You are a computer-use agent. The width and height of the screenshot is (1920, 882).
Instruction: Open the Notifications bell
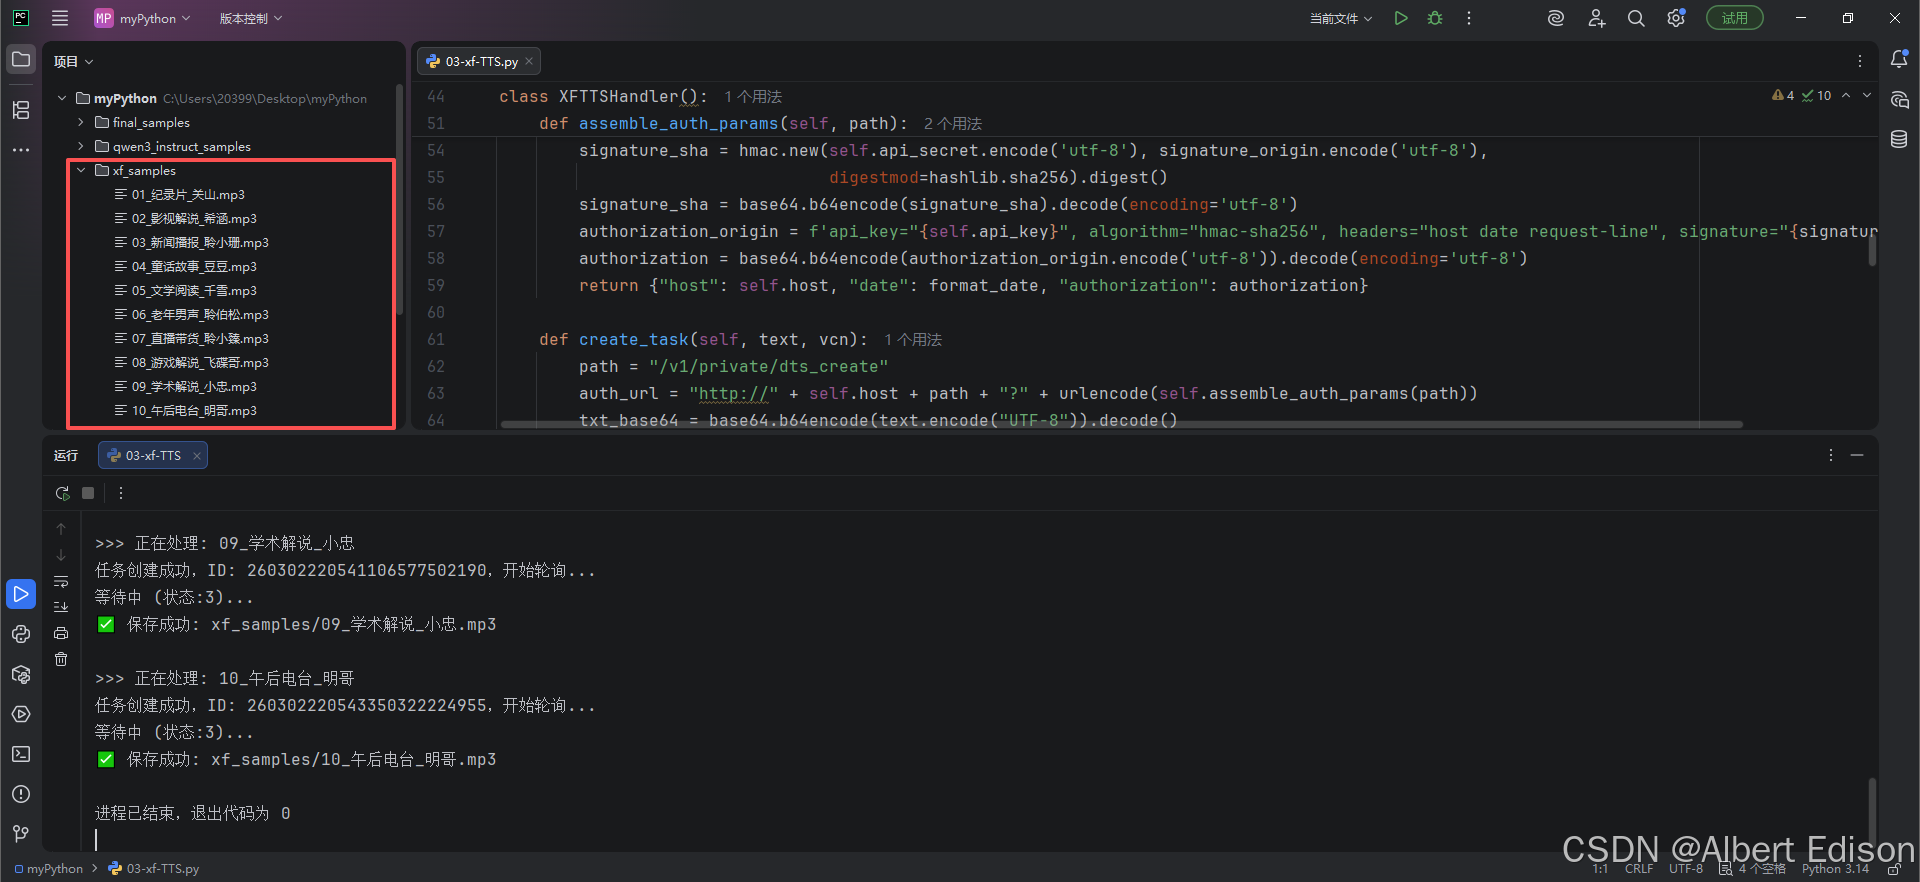click(1899, 60)
